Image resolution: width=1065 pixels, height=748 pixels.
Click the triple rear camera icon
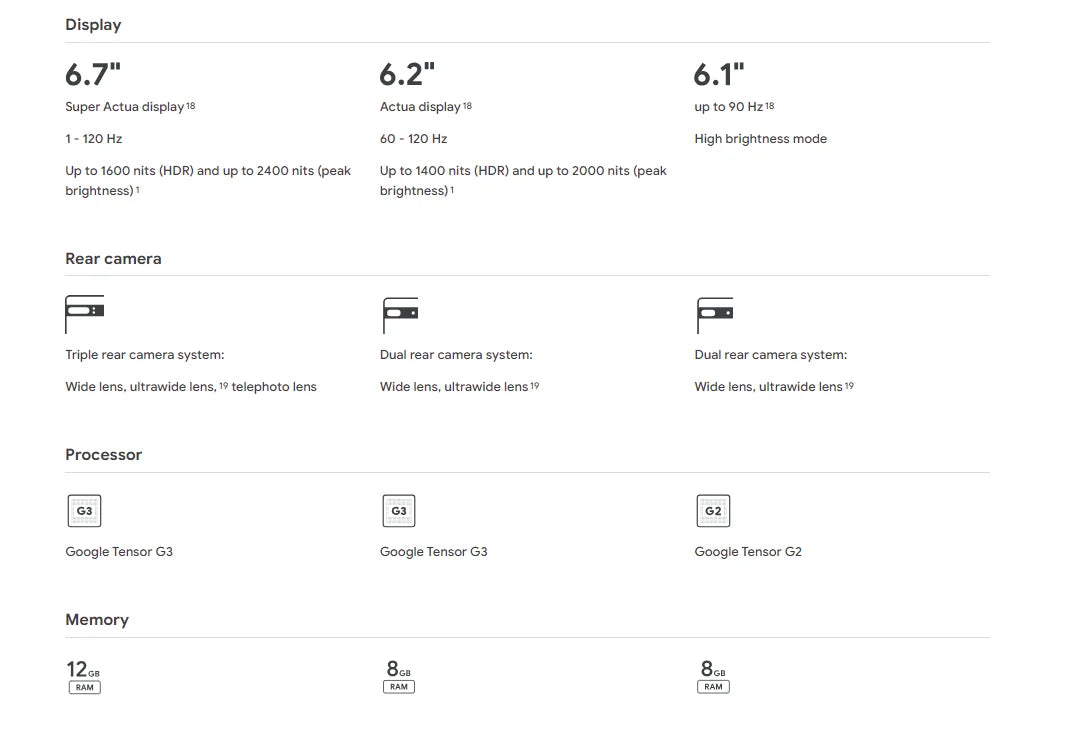[x=84, y=314]
